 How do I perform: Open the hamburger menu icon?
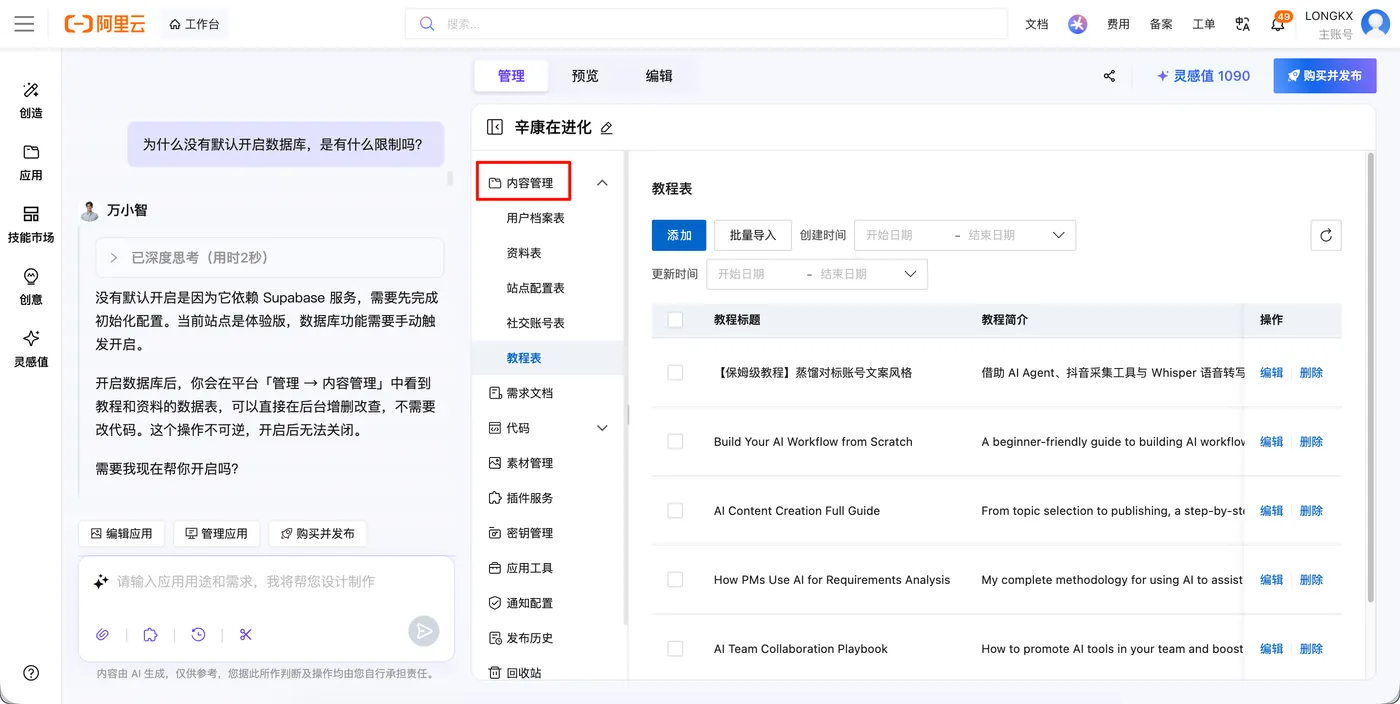tap(24, 24)
